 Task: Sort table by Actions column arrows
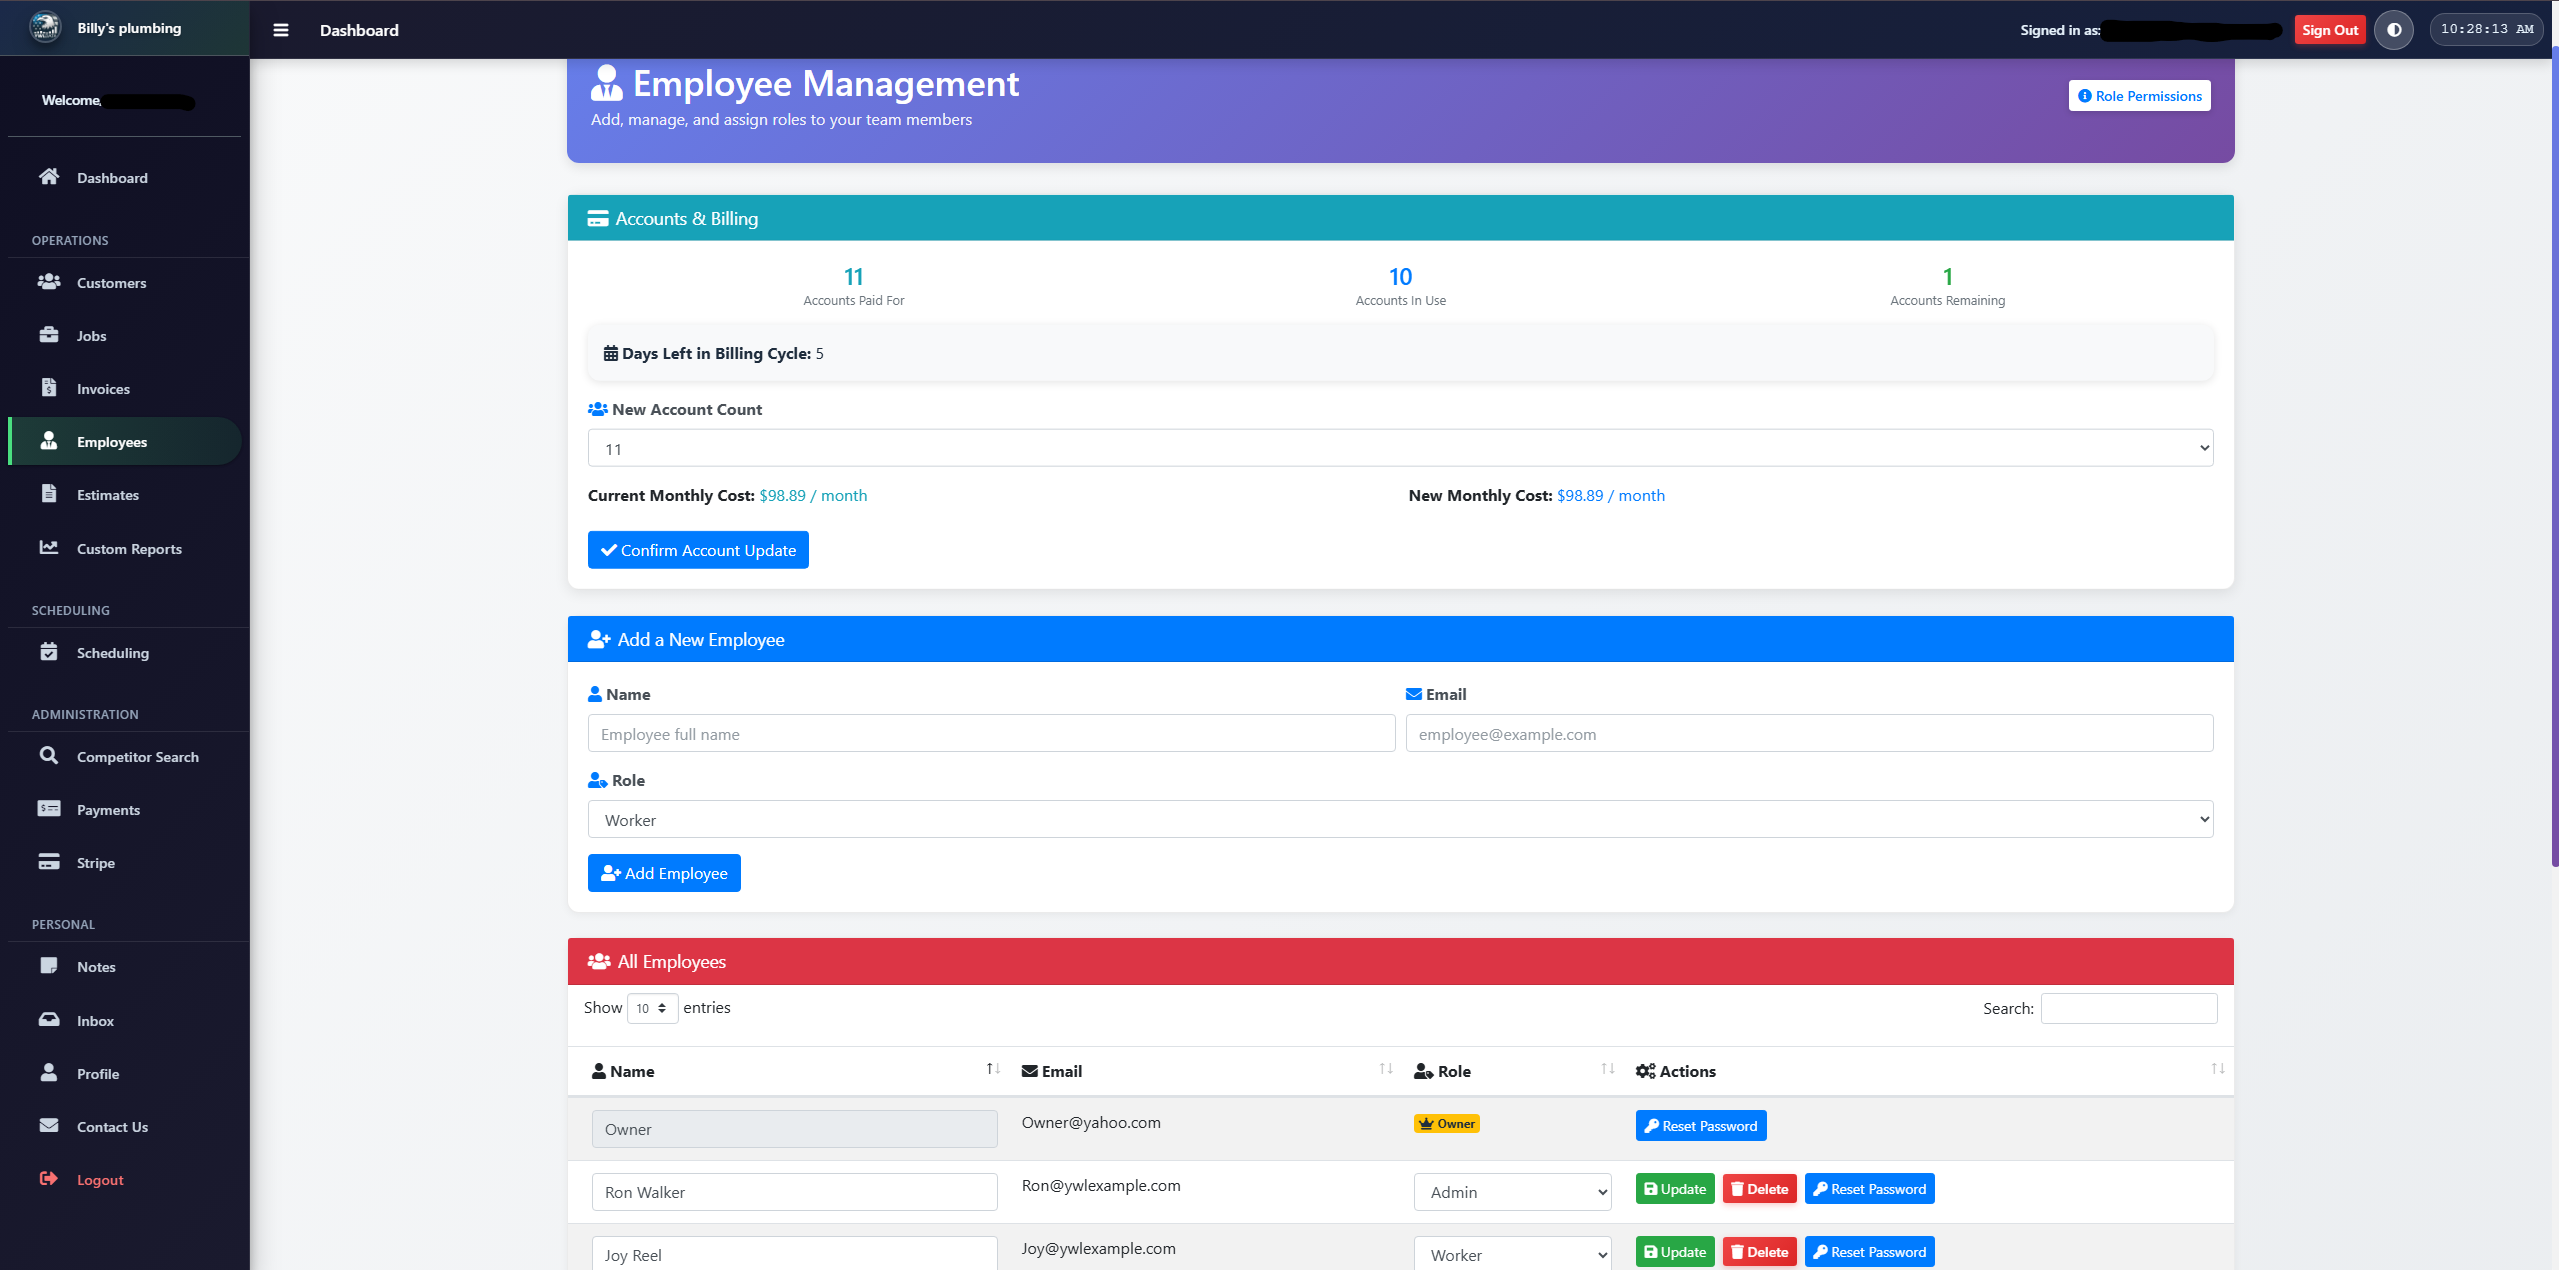(x=2218, y=1070)
